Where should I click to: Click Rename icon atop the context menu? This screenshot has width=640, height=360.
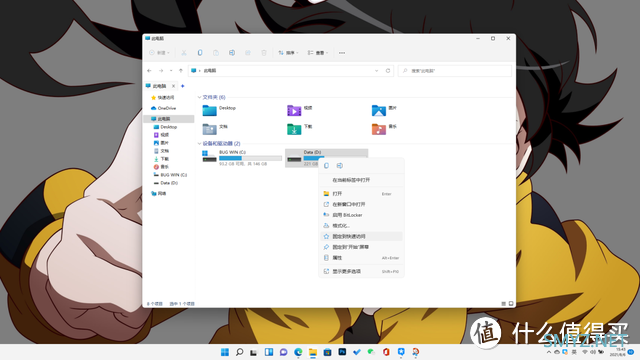pos(340,166)
